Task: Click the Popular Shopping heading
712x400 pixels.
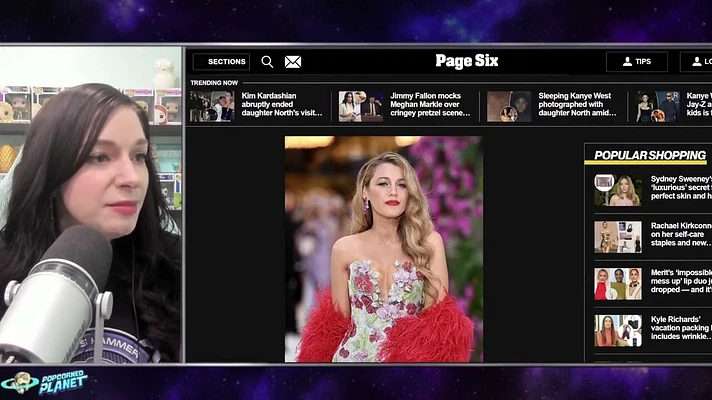Action: click(650, 155)
